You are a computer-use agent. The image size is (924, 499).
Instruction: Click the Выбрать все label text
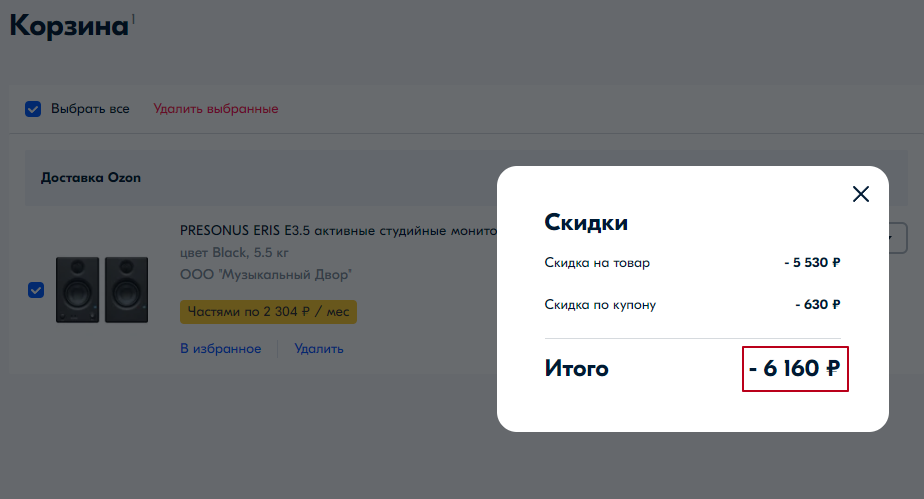(90, 109)
